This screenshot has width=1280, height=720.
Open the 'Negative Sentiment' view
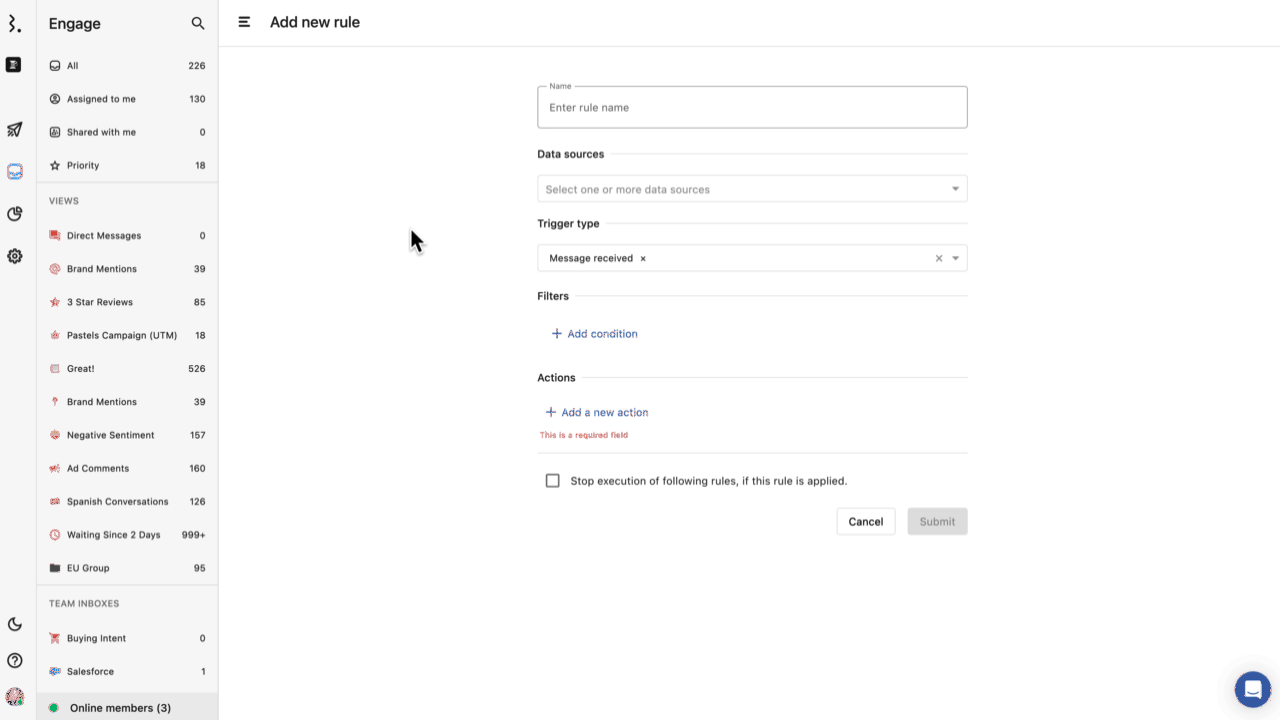[x=110, y=434]
